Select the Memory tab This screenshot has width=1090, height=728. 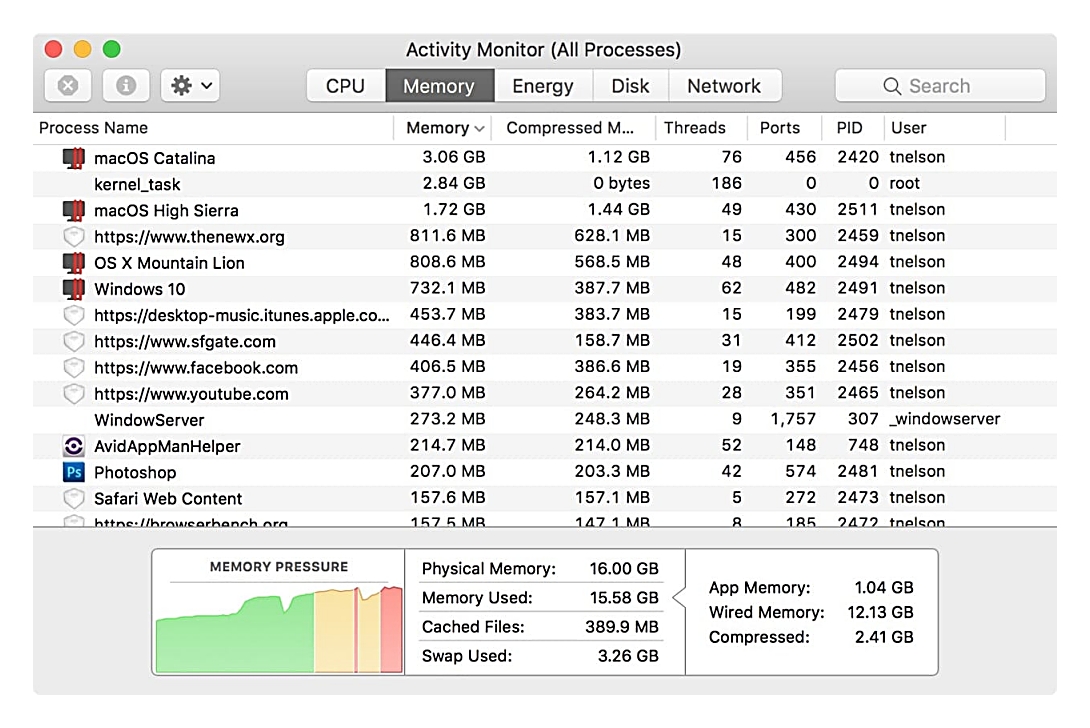point(439,86)
